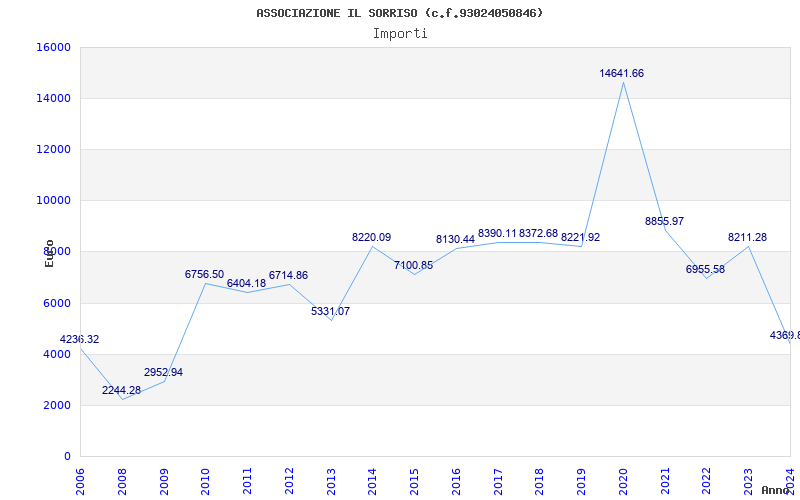Select the 6756.50 data label
Screen dimensions: 800x500
[205, 274]
